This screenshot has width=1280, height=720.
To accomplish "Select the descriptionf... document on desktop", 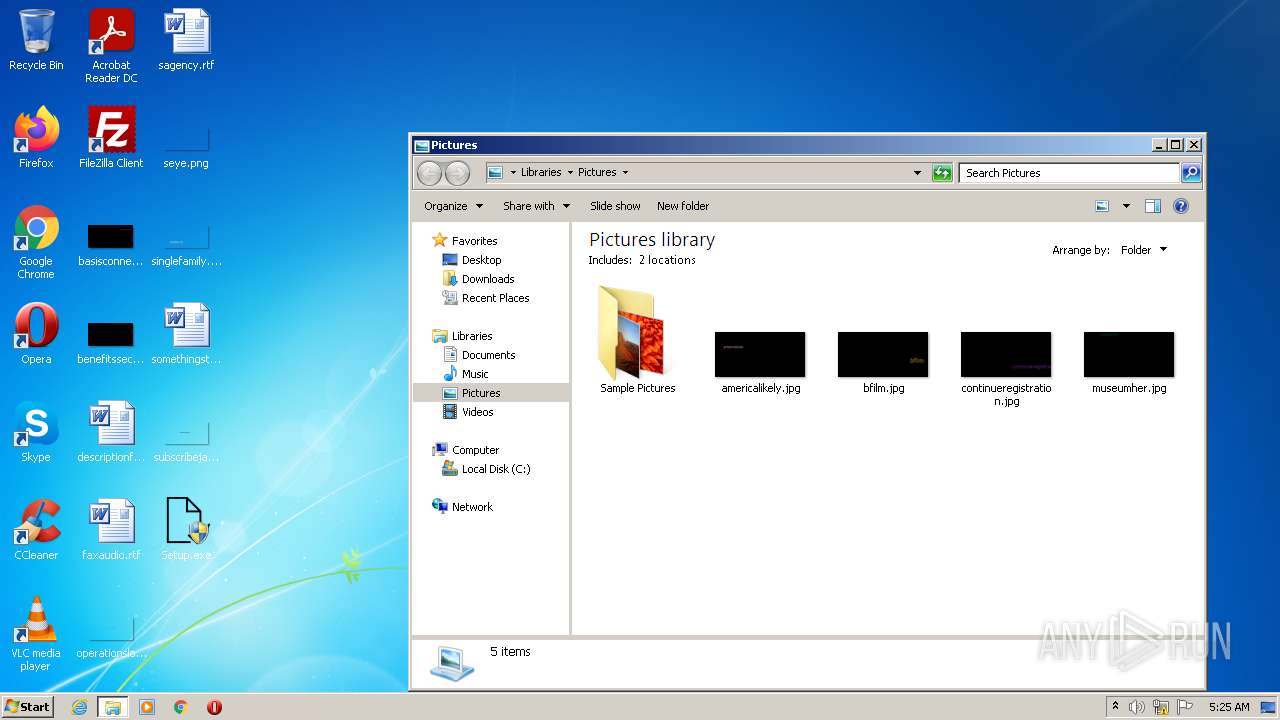I will click(111, 432).
